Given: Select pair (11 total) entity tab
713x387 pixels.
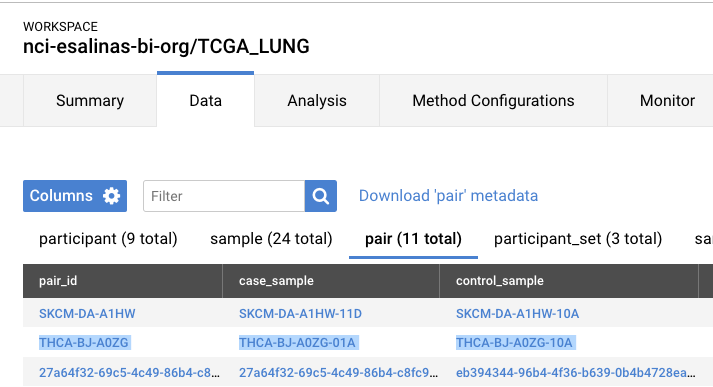Looking at the screenshot, I should coord(413,239).
